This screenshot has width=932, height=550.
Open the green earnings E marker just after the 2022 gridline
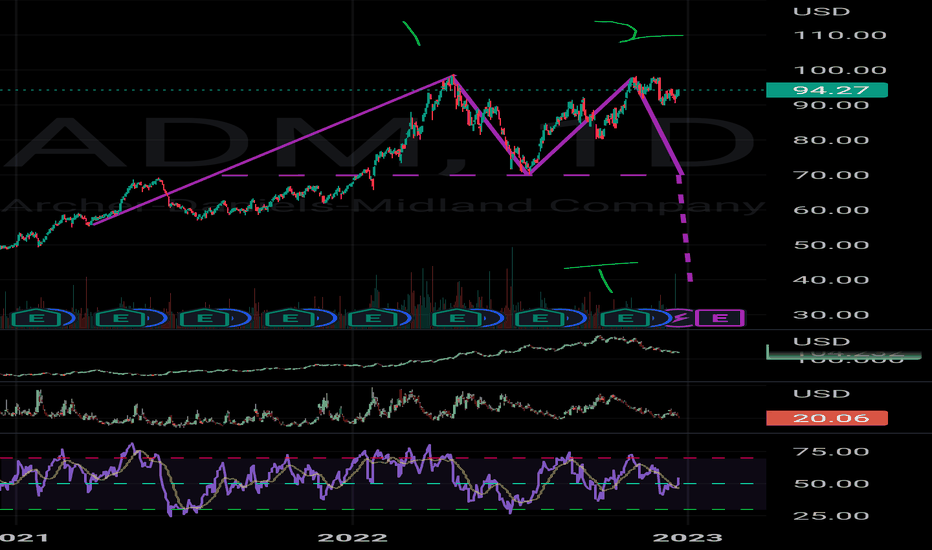point(373,319)
